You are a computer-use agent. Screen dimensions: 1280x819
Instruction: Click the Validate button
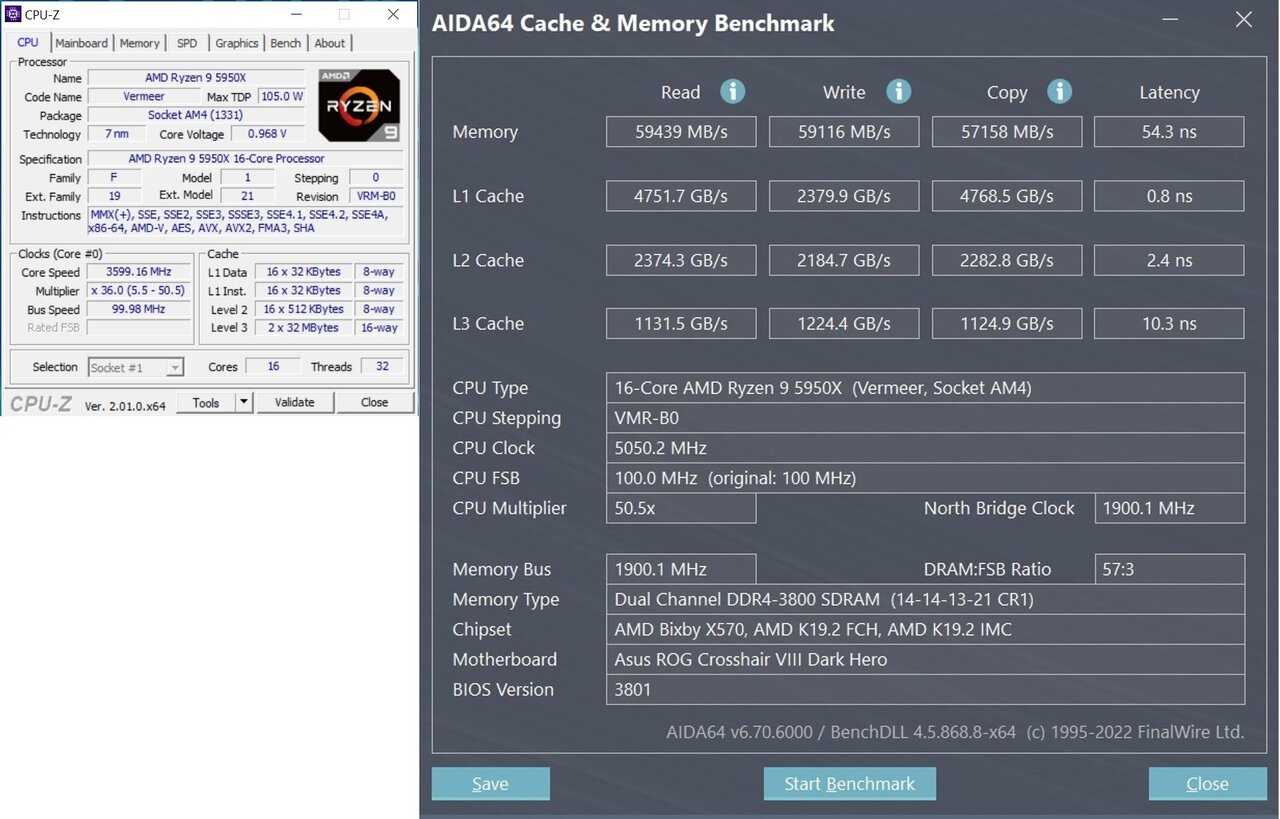click(294, 402)
